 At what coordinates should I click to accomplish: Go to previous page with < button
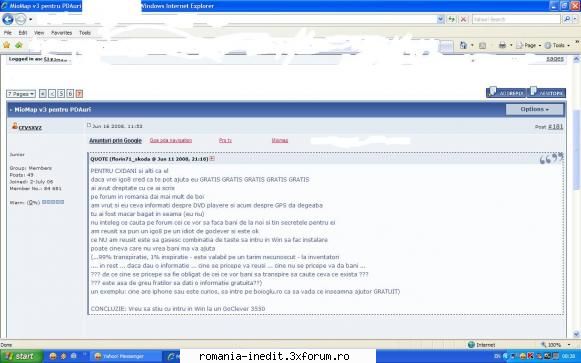pyautogui.click(x=52, y=94)
